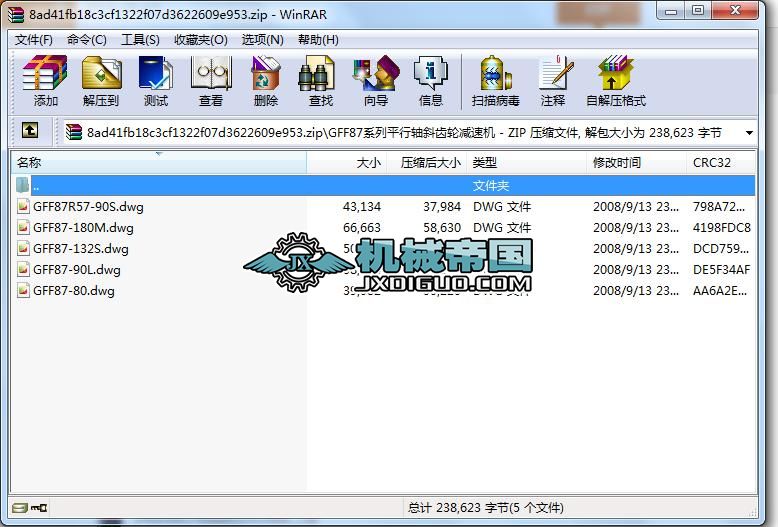Sort by Name (名称) column header
The width and height of the screenshot is (778, 527).
(x=159, y=162)
